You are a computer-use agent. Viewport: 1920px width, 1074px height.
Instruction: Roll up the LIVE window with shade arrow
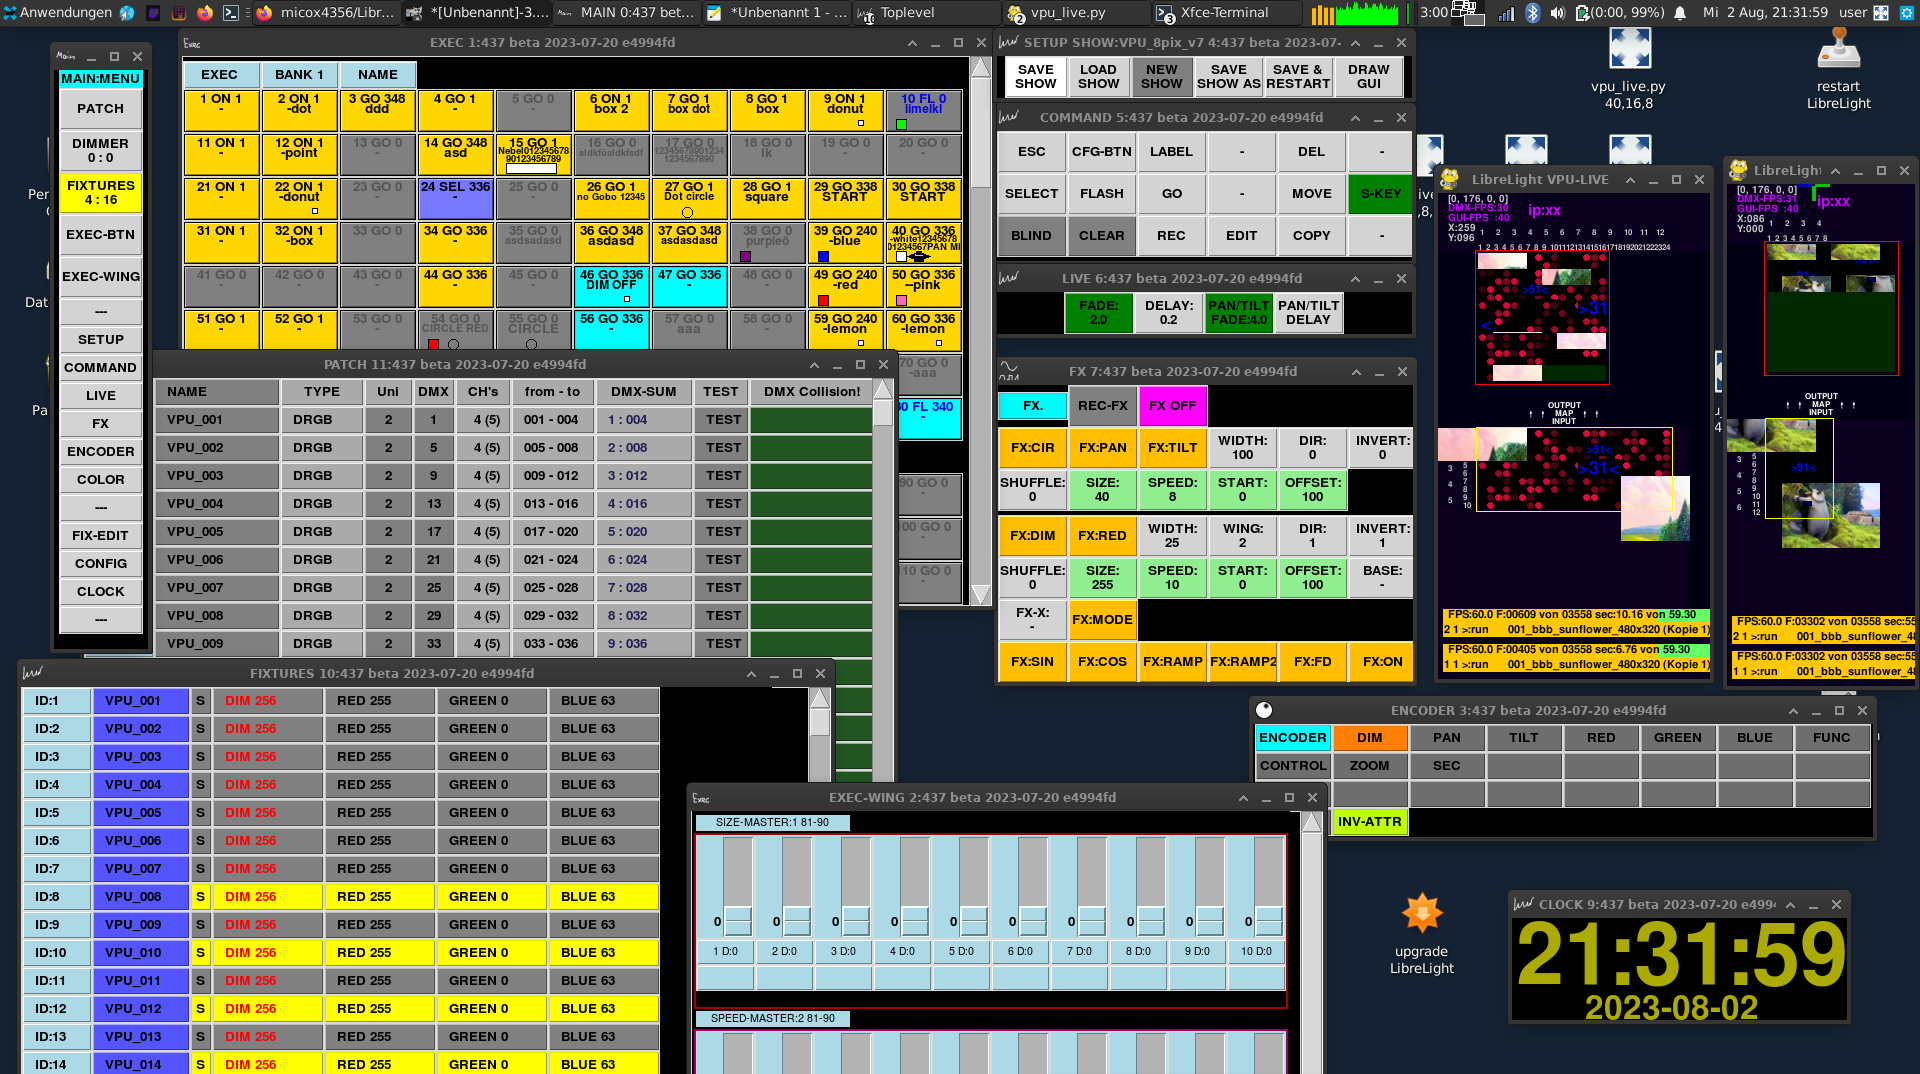[x=1356, y=279]
